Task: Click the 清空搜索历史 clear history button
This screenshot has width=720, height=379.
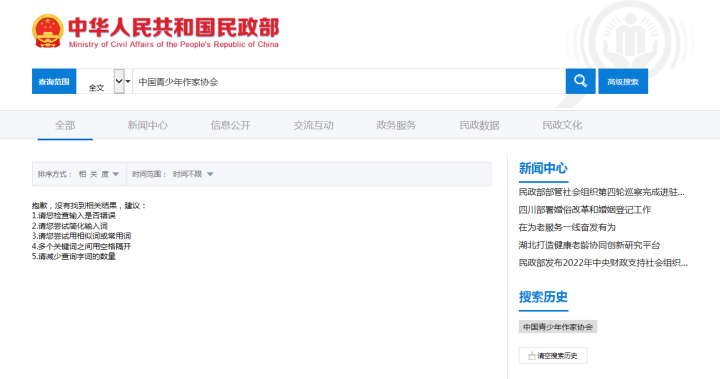Action: click(x=553, y=356)
